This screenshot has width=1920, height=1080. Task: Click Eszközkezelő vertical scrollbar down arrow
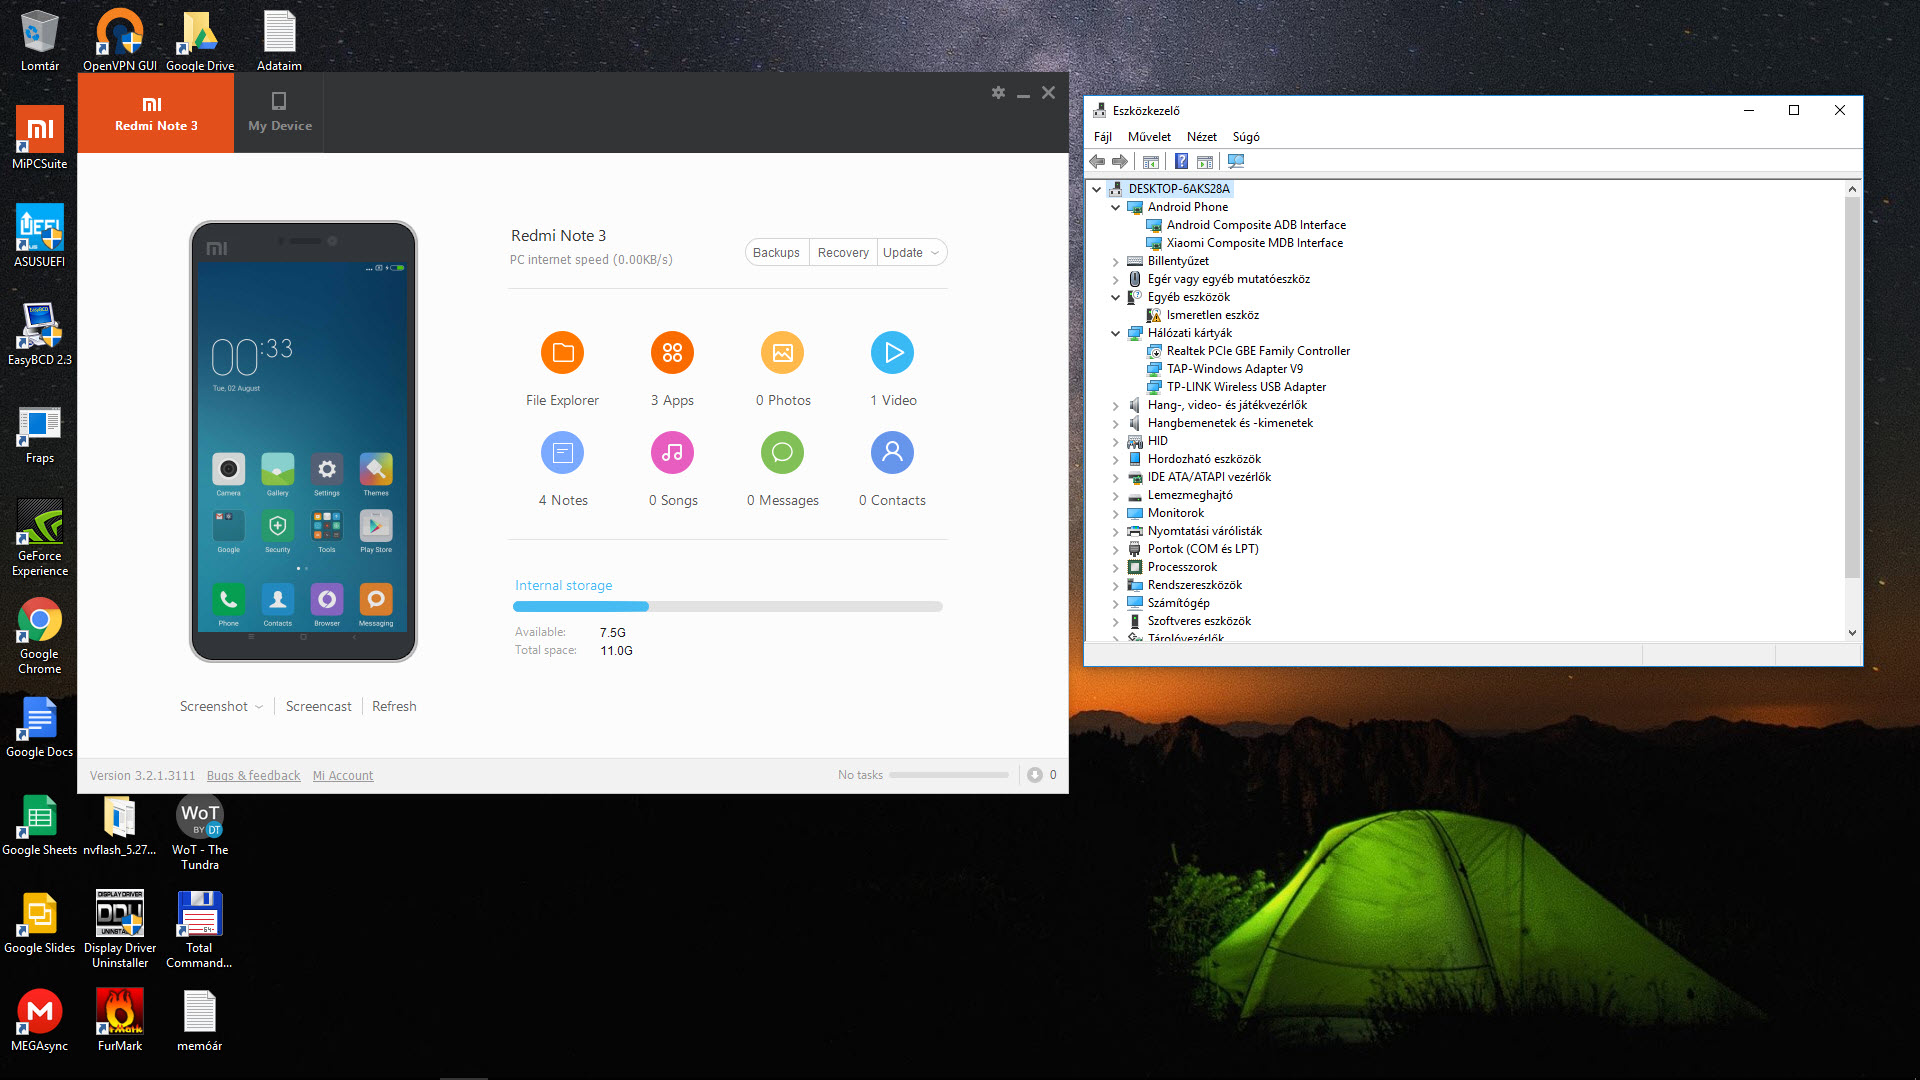pyautogui.click(x=1852, y=632)
